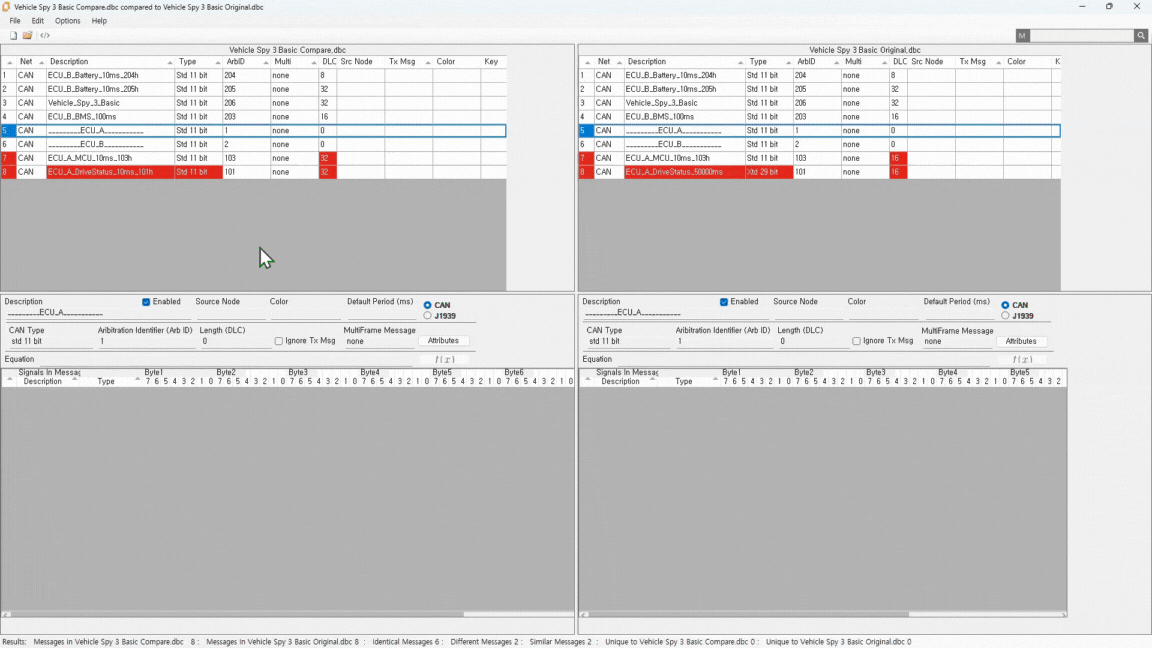Click the left panel f(x) equation icon
Screen dimensions: 1152x648
click(x=445, y=359)
